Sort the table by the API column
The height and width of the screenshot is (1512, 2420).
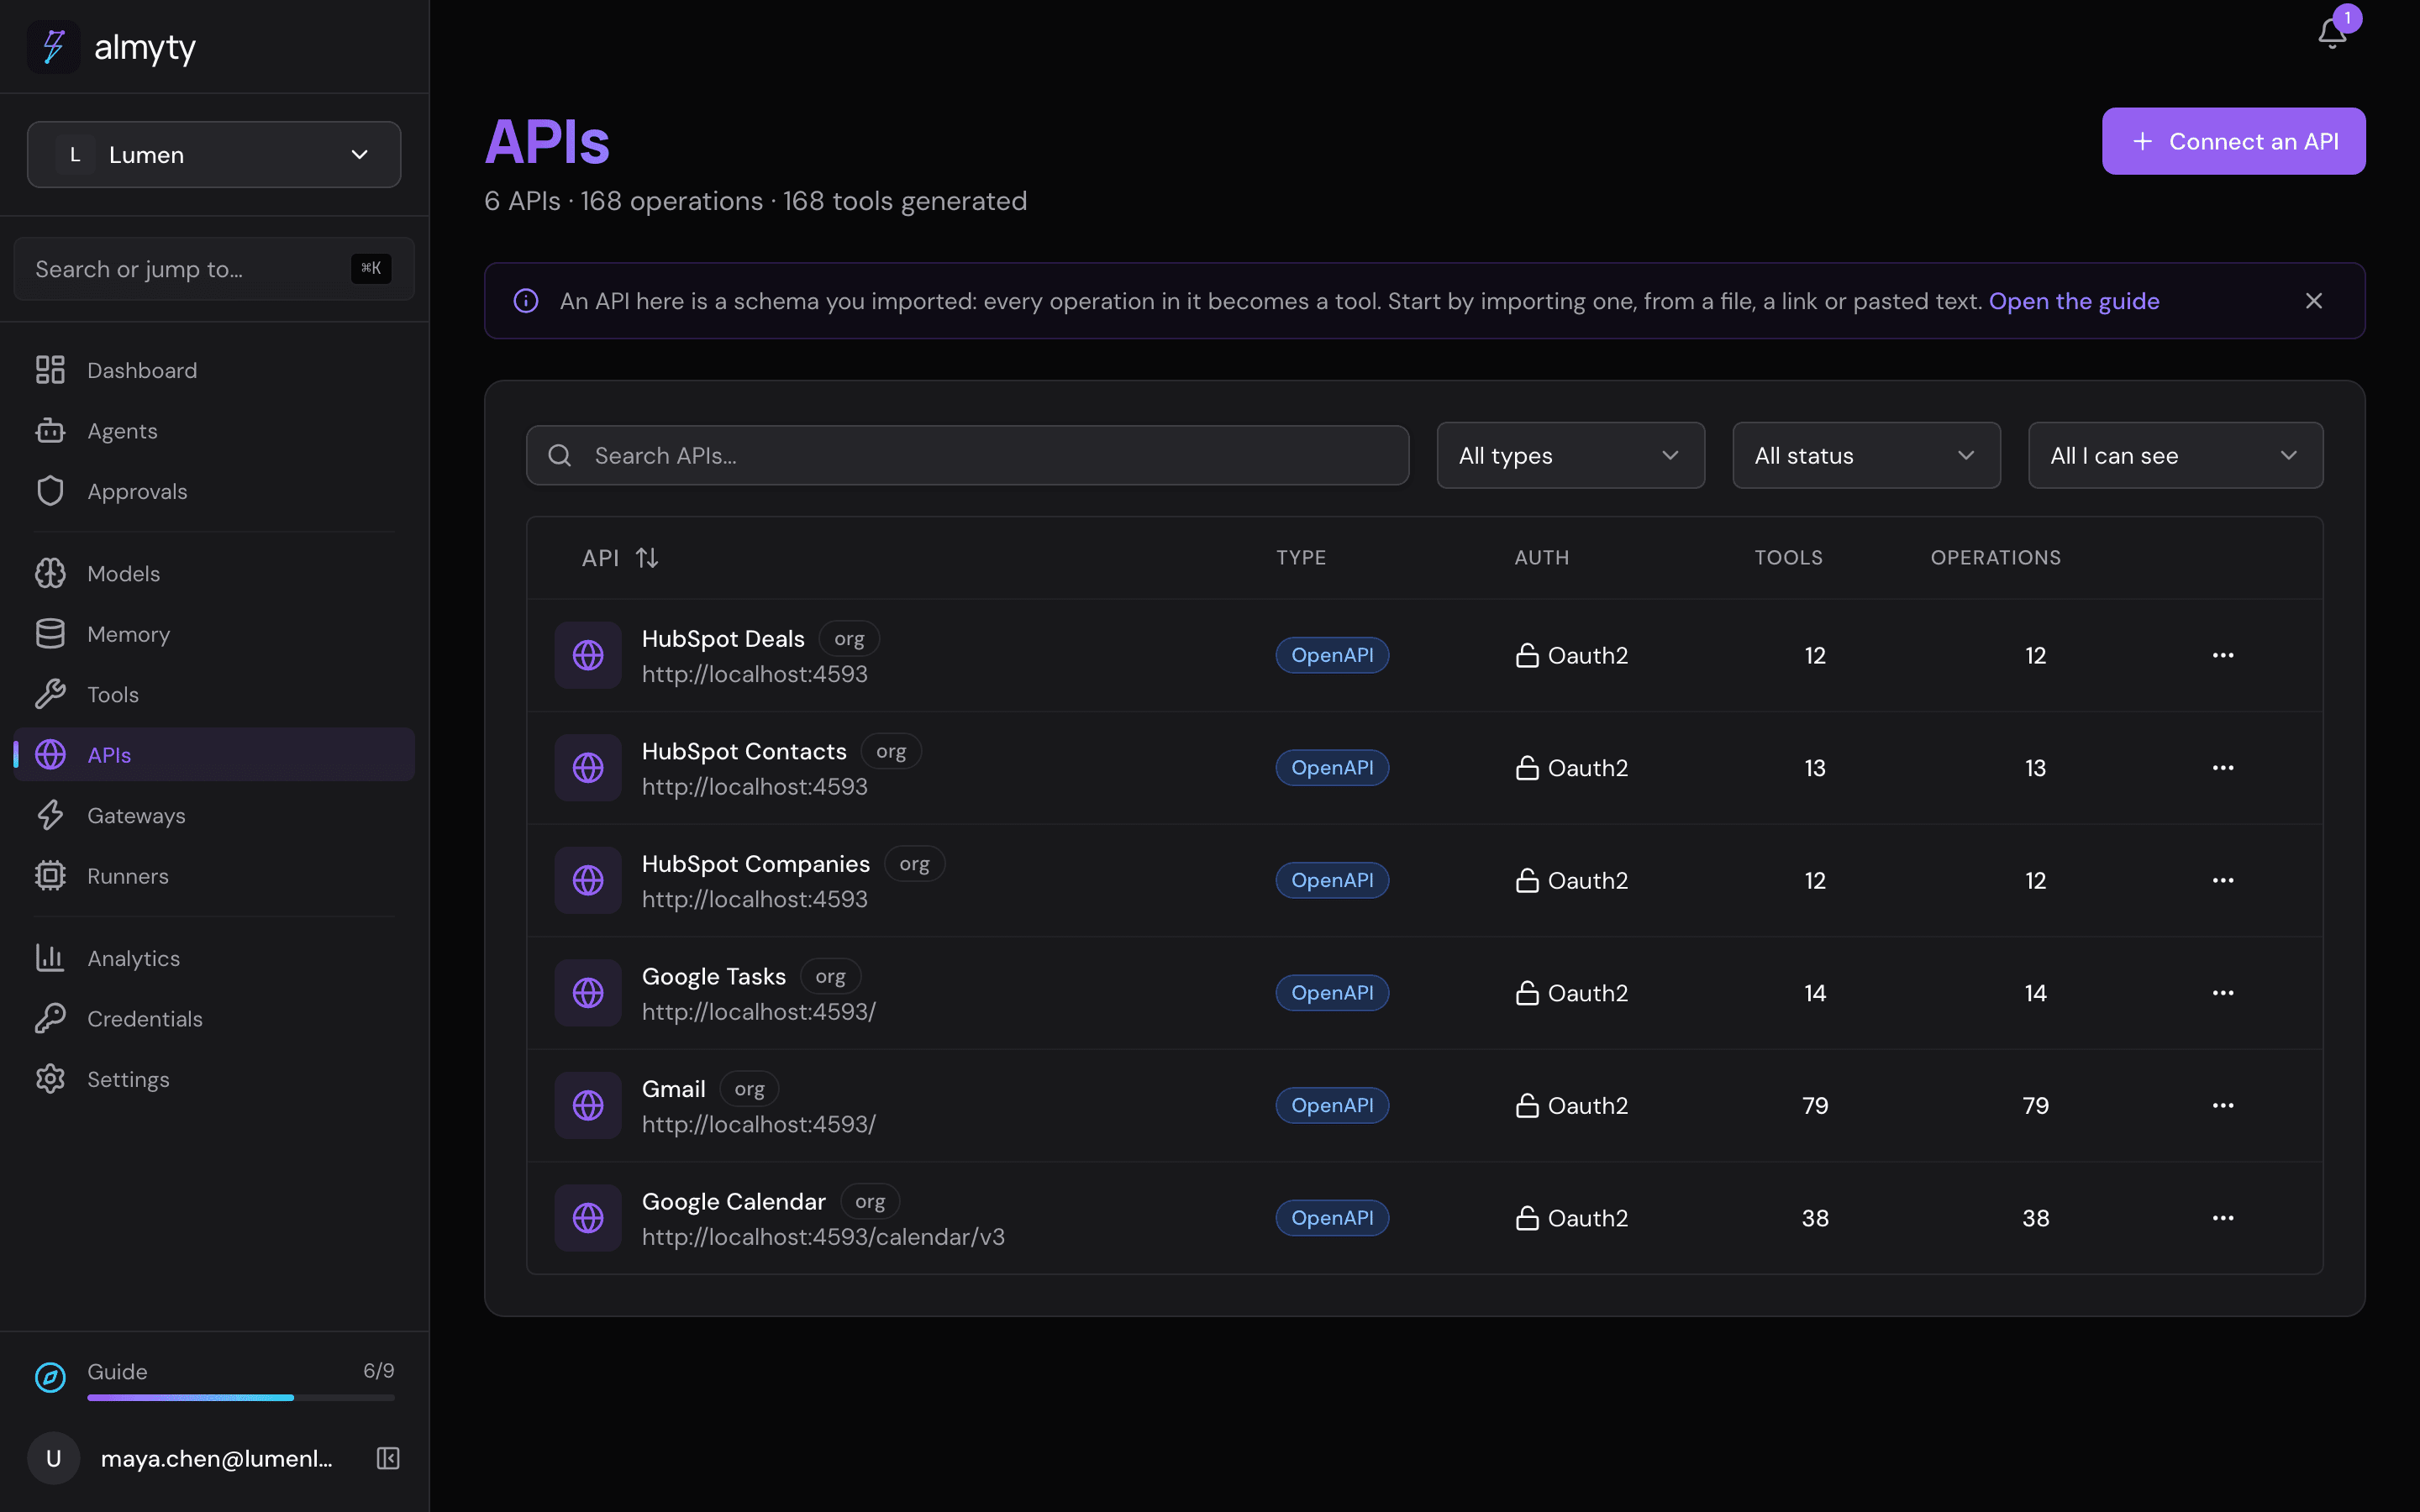click(x=620, y=558)
